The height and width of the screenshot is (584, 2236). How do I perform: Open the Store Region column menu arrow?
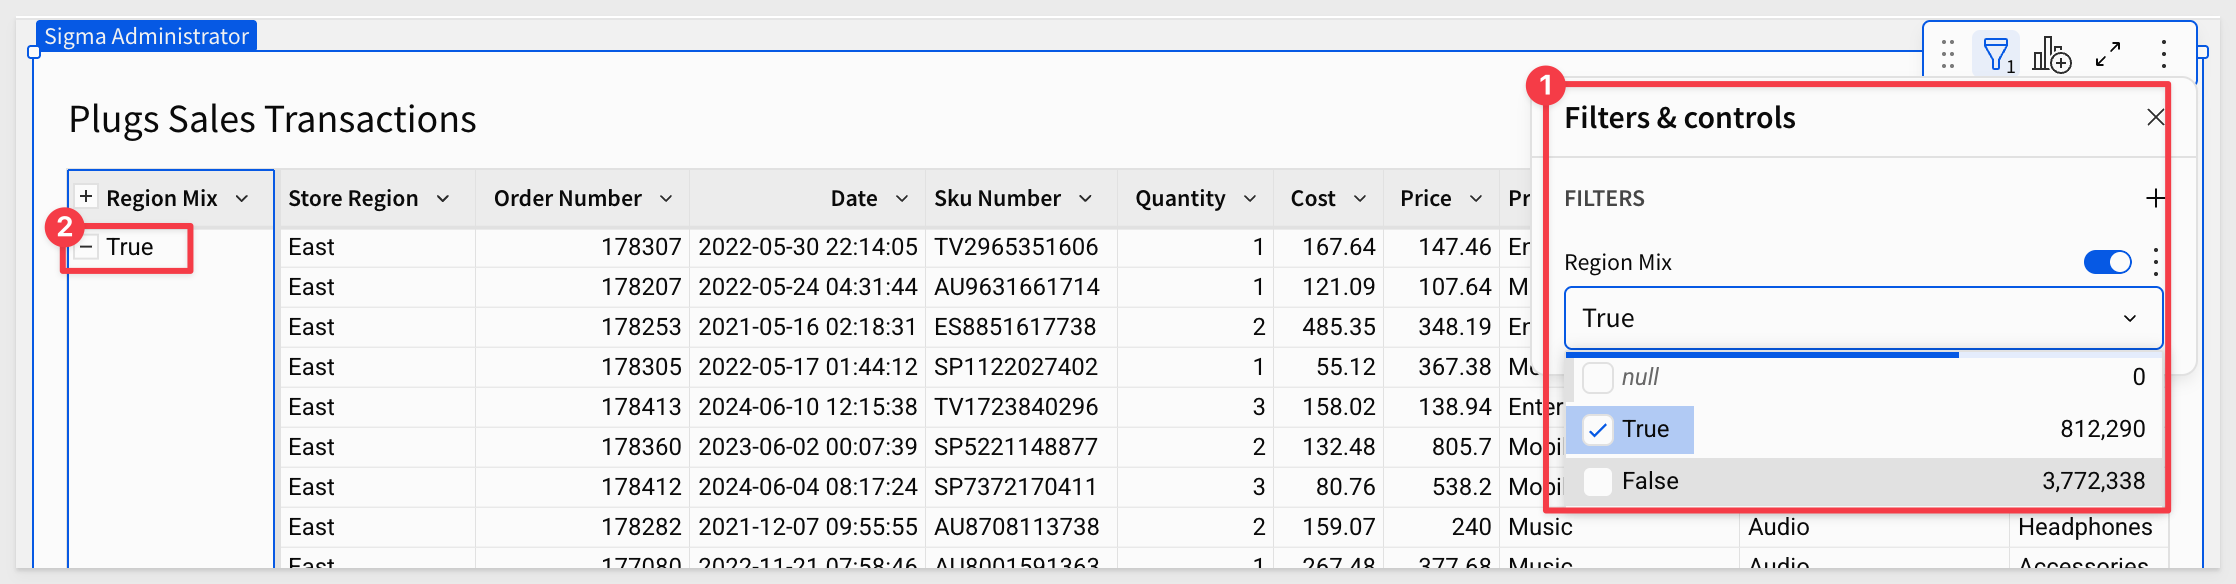pyautogui.click(x=443, y=198)
